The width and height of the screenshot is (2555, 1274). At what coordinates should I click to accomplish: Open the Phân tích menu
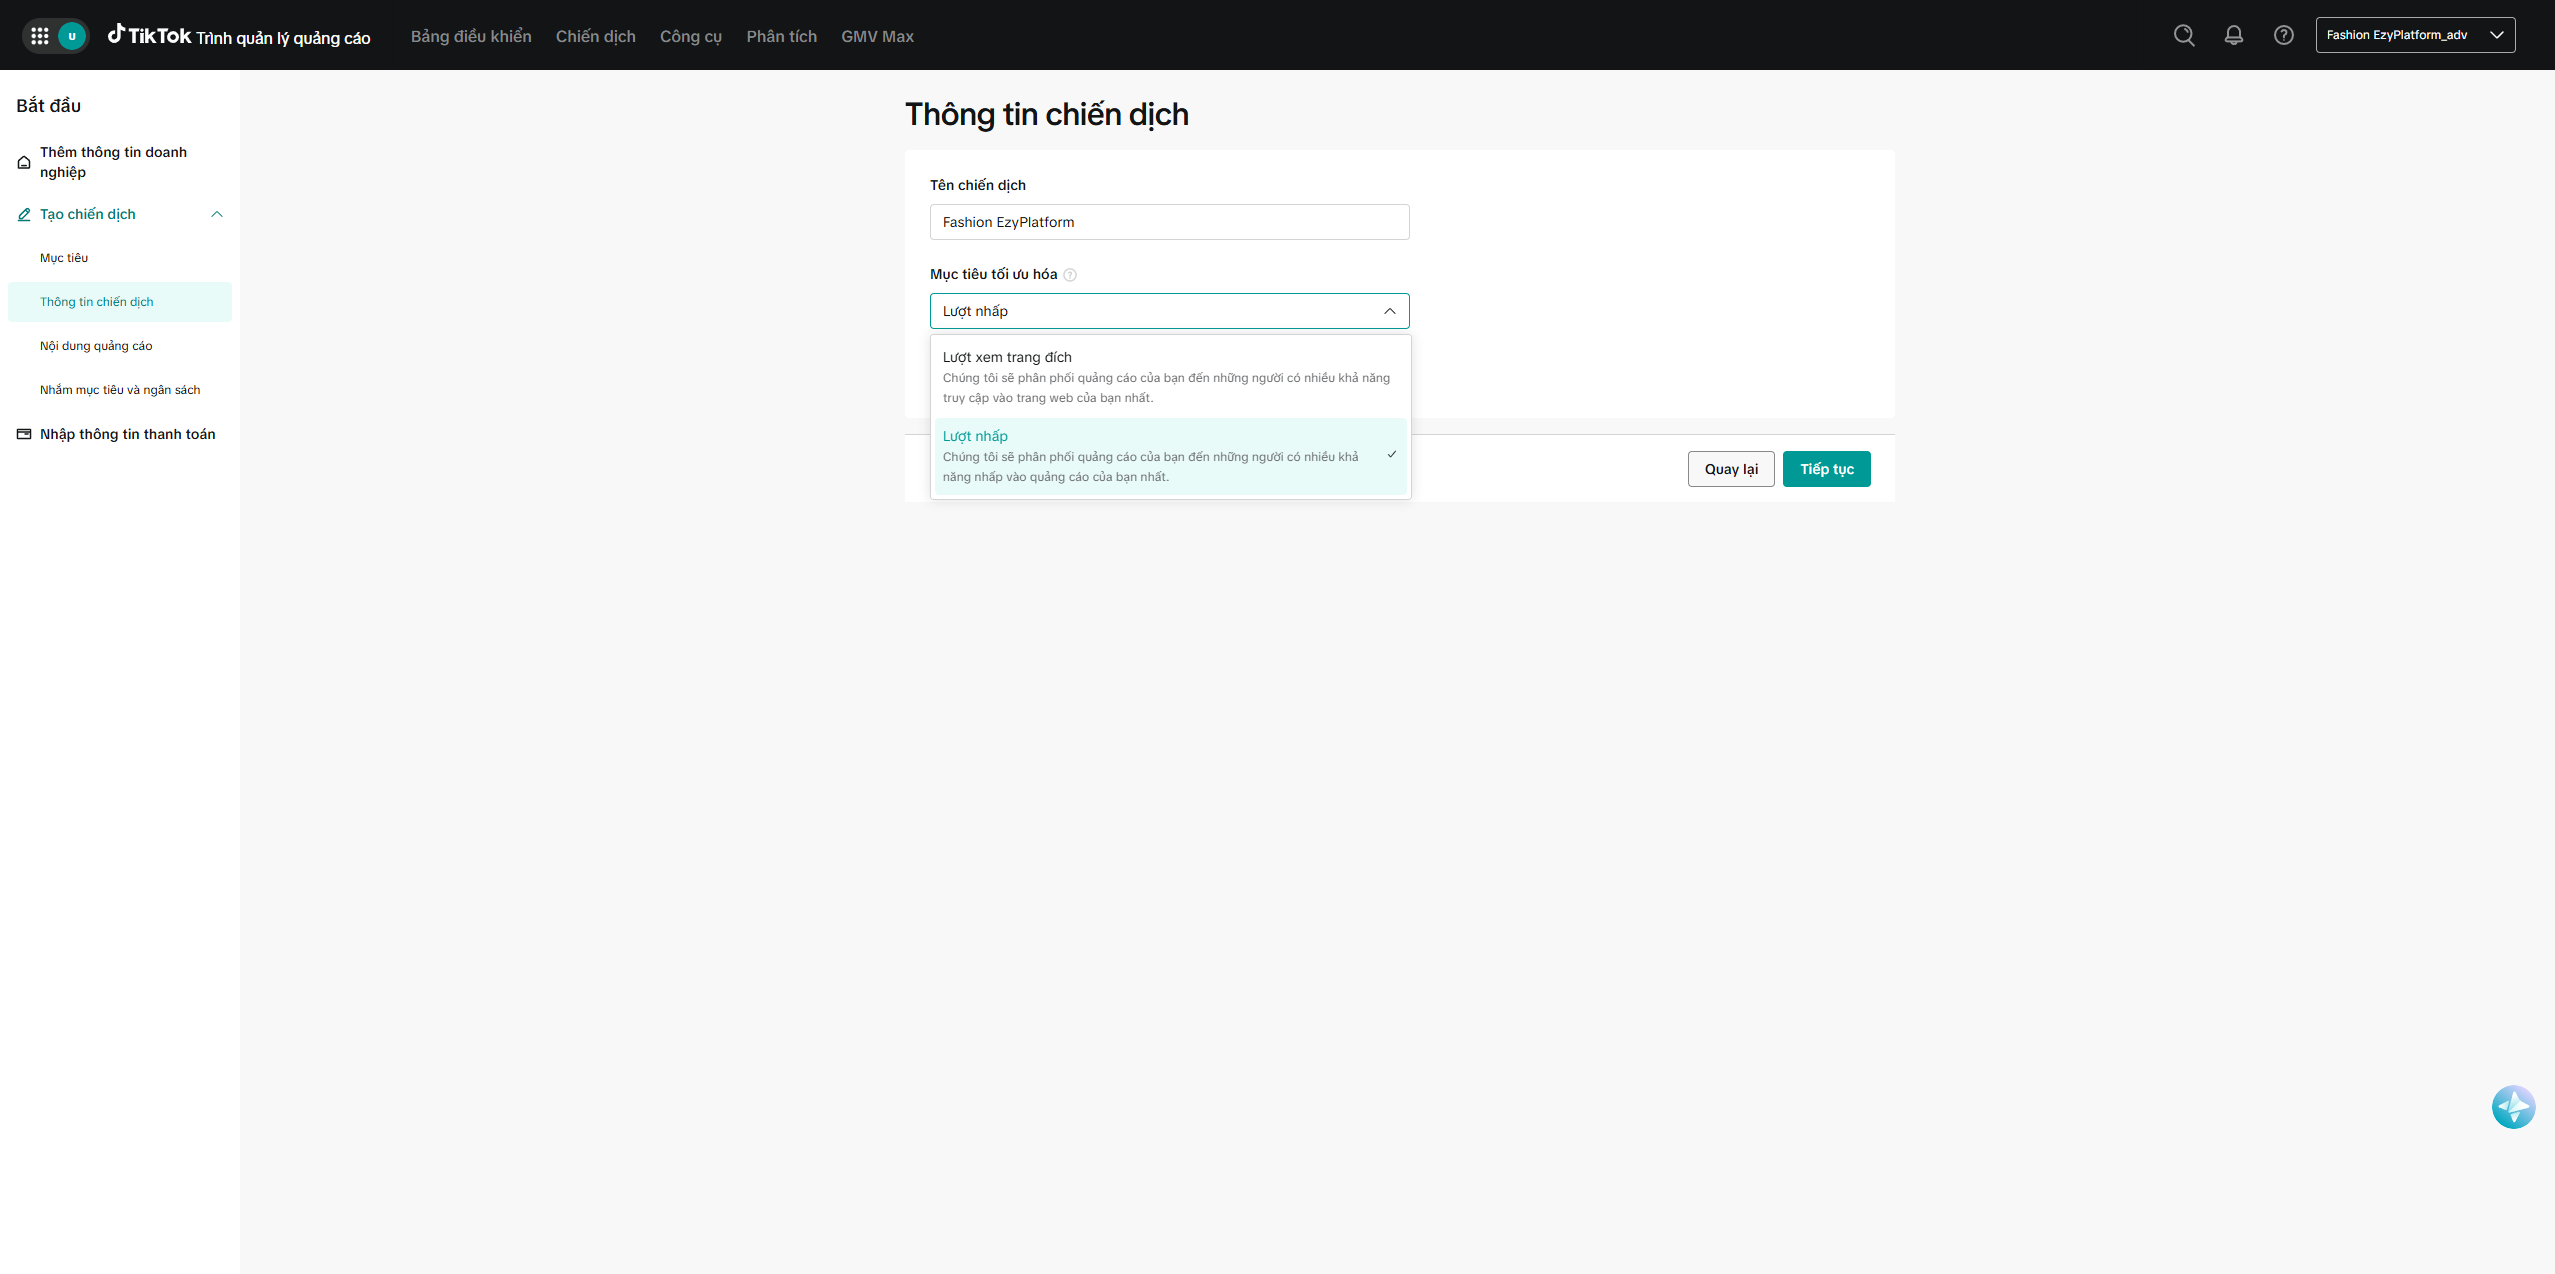[x=781, y=36]
